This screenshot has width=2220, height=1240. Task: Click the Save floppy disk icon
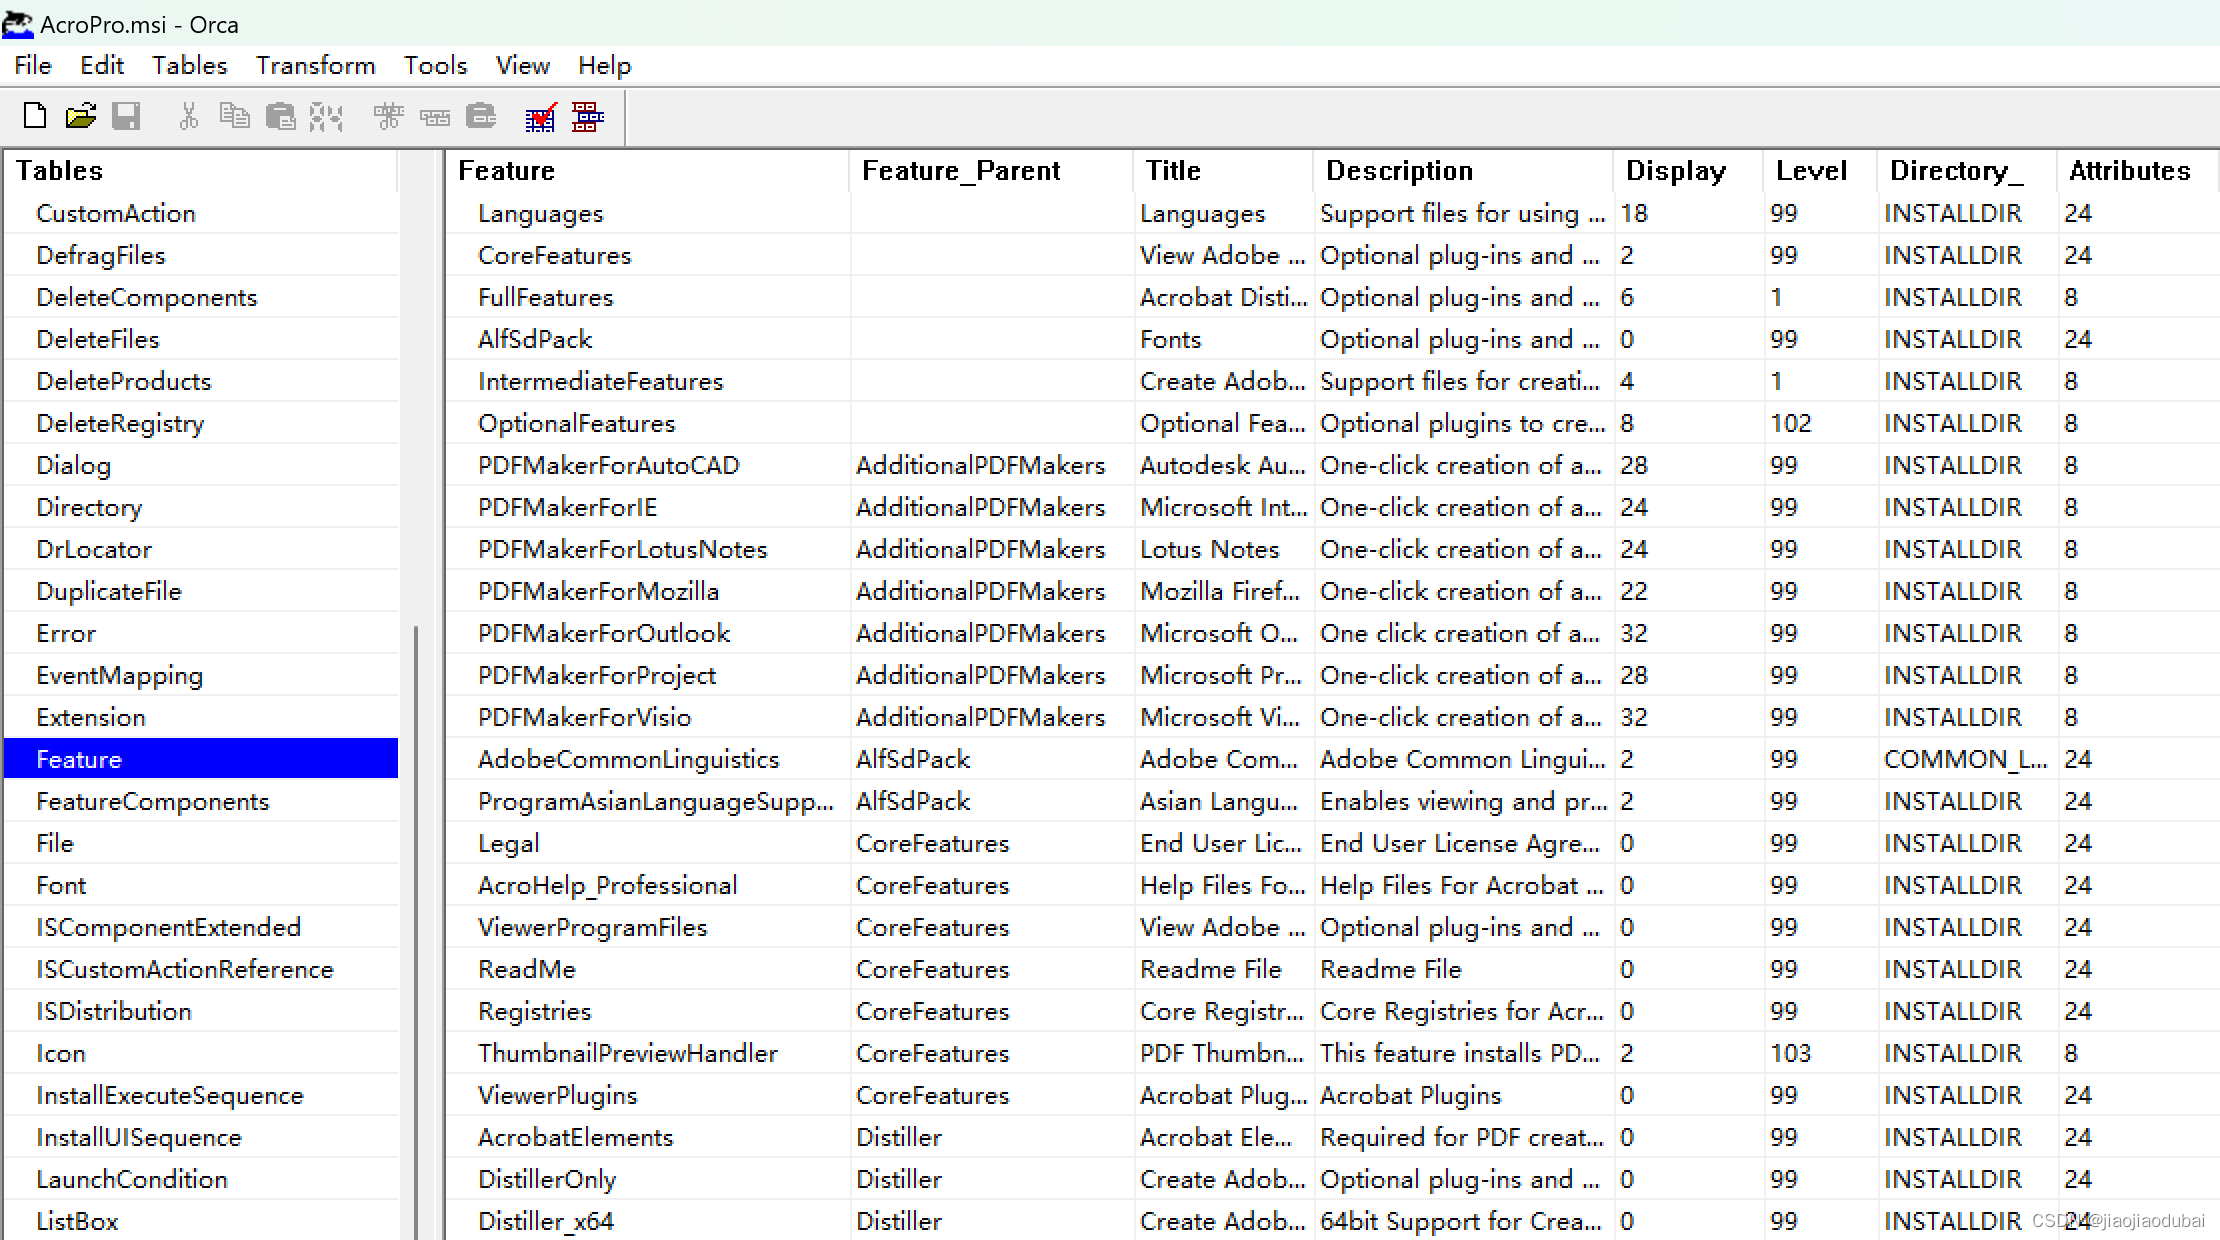point(126,117)
